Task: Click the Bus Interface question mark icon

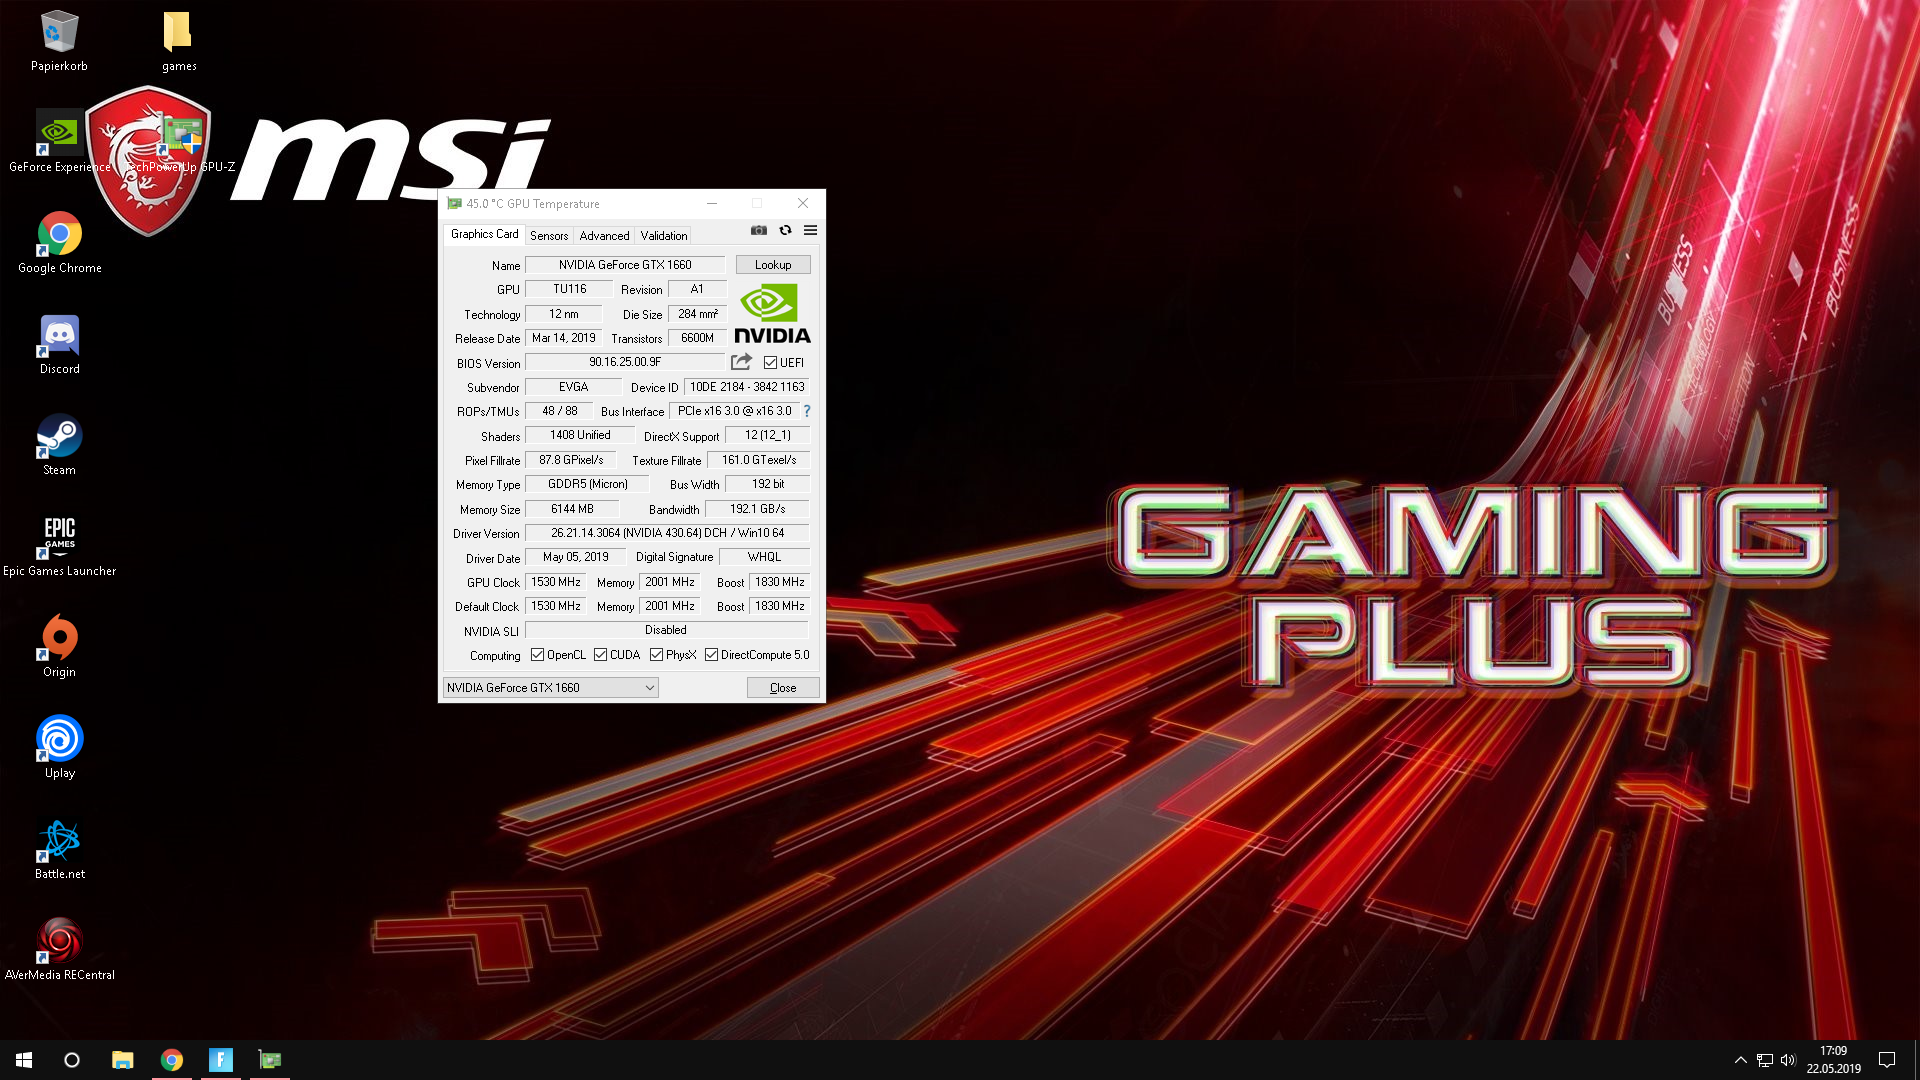Action: [x=807, y=411]
